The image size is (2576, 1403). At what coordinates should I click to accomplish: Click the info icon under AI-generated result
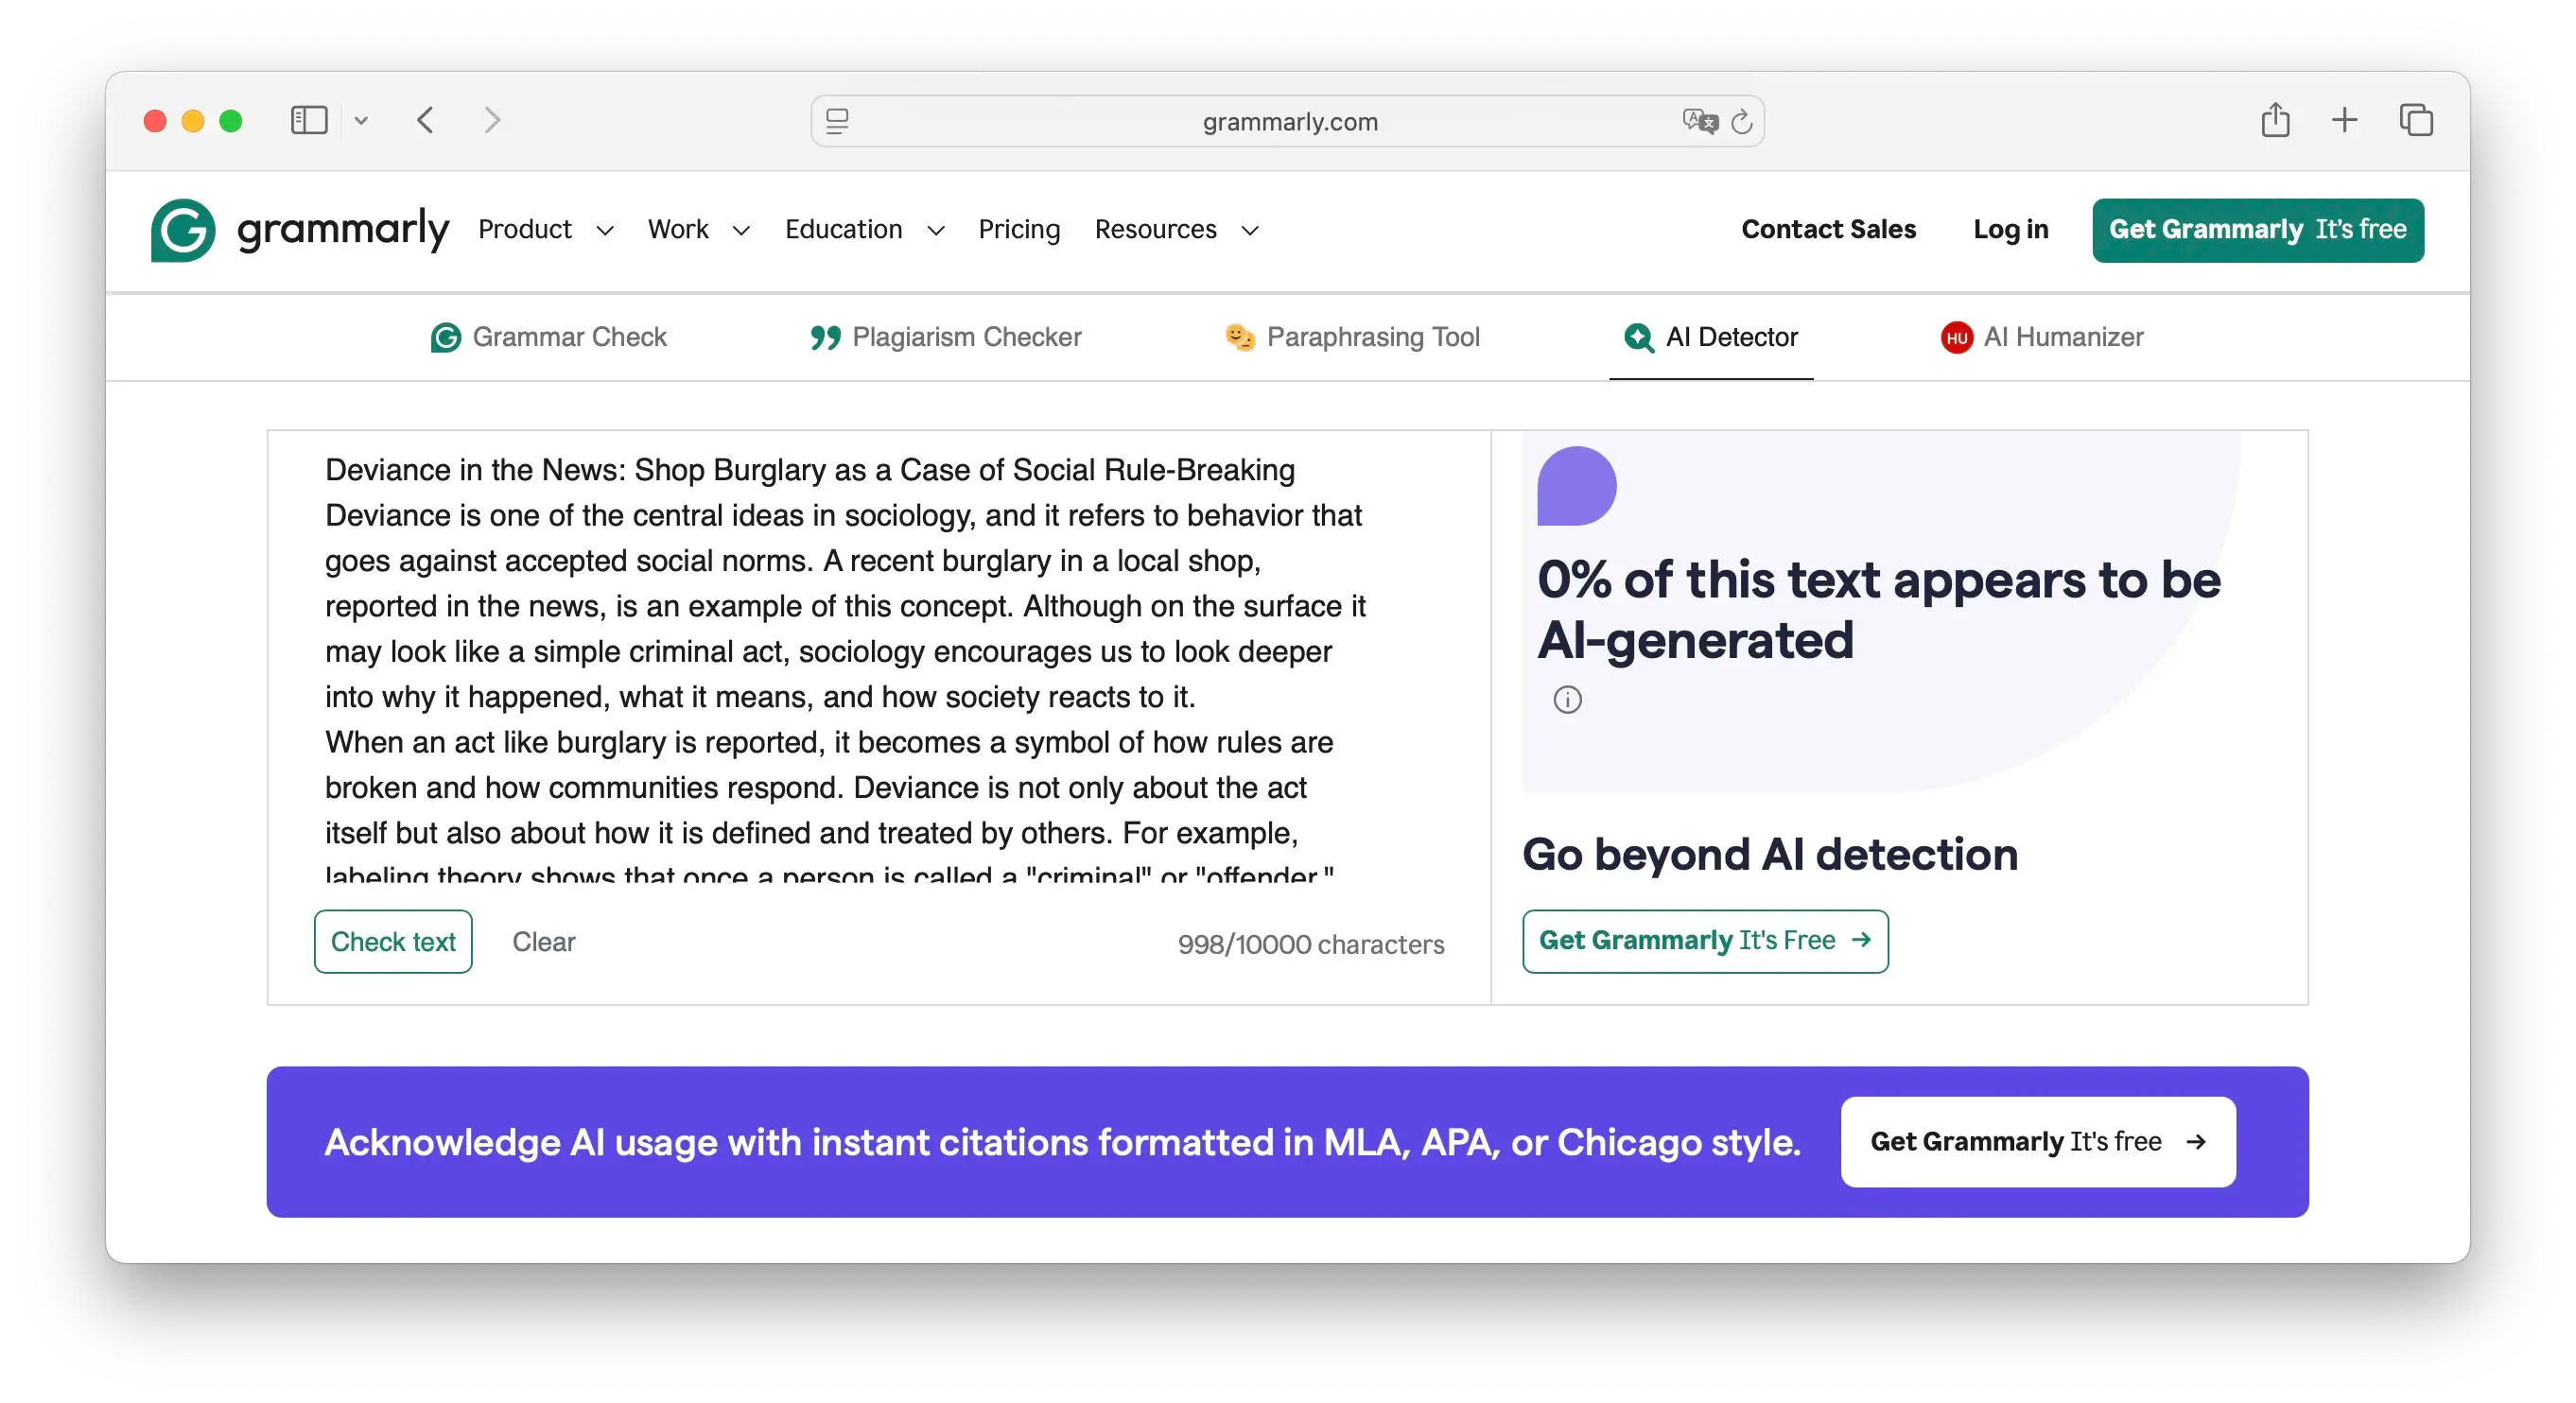(1567, 700)
